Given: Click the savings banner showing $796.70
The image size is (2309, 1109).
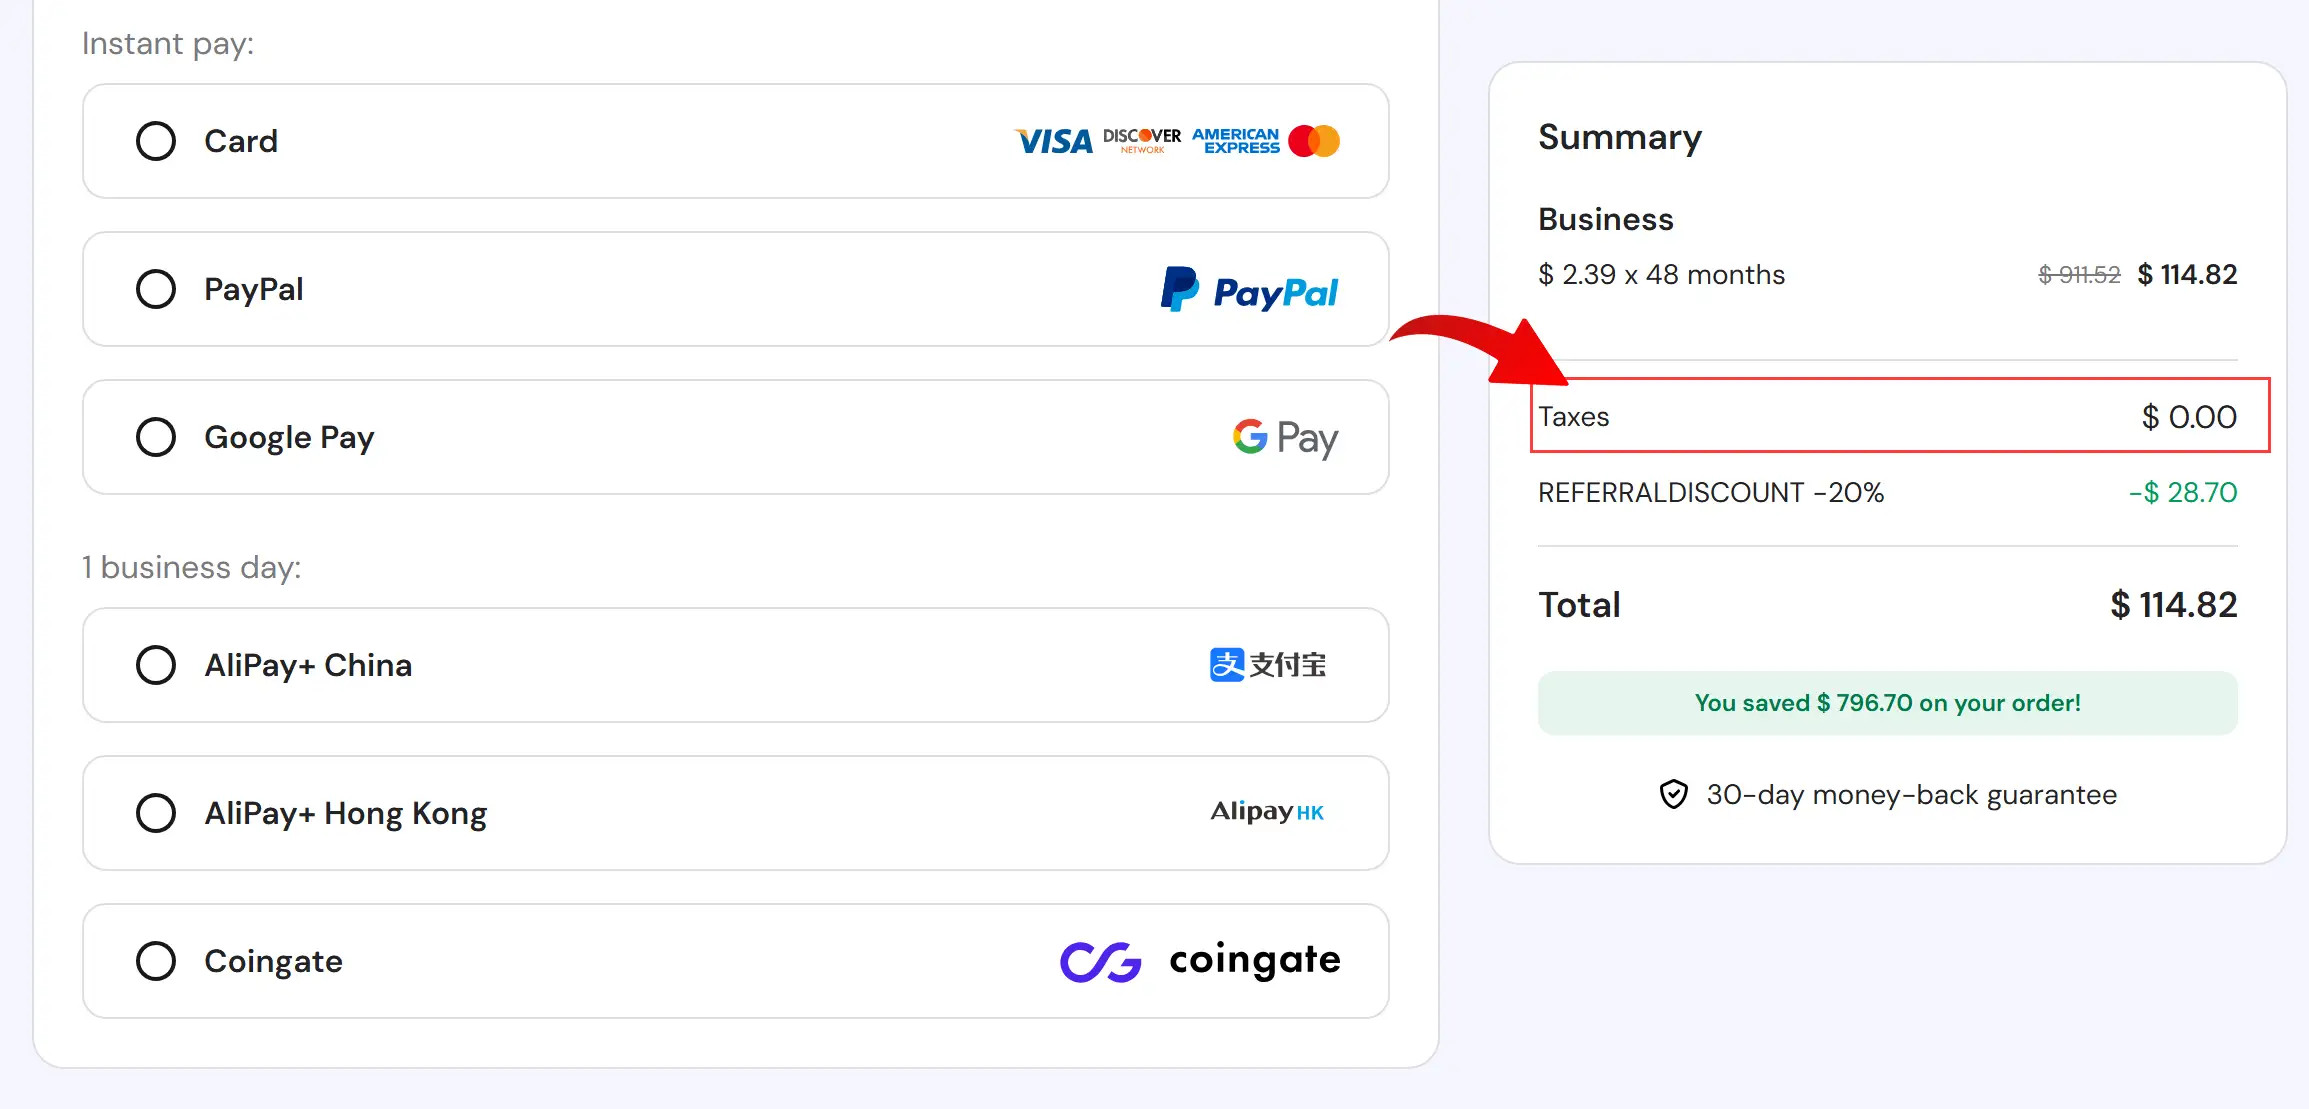Looking at the screenshot, I should click(1887, 702).
